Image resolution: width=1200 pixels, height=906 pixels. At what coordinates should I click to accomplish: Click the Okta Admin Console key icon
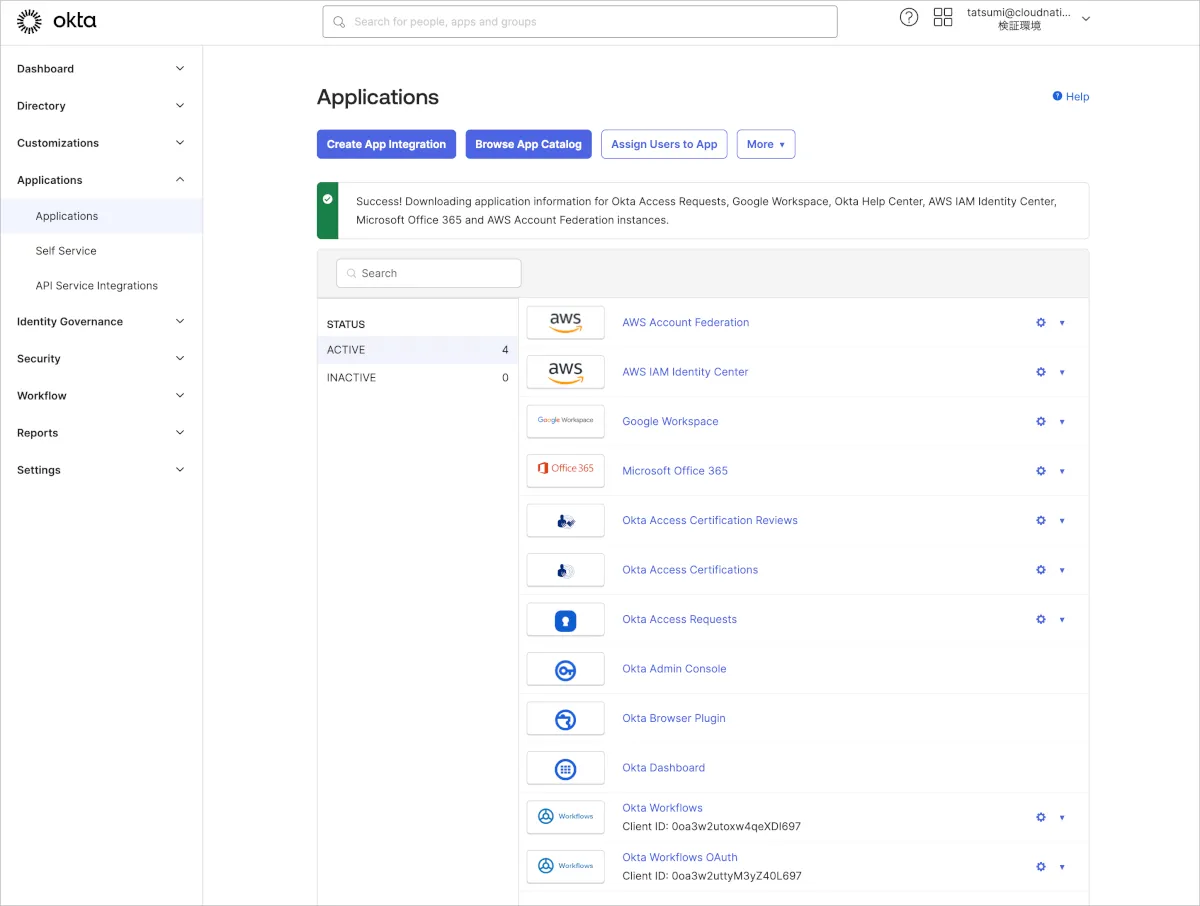point(565,669)
